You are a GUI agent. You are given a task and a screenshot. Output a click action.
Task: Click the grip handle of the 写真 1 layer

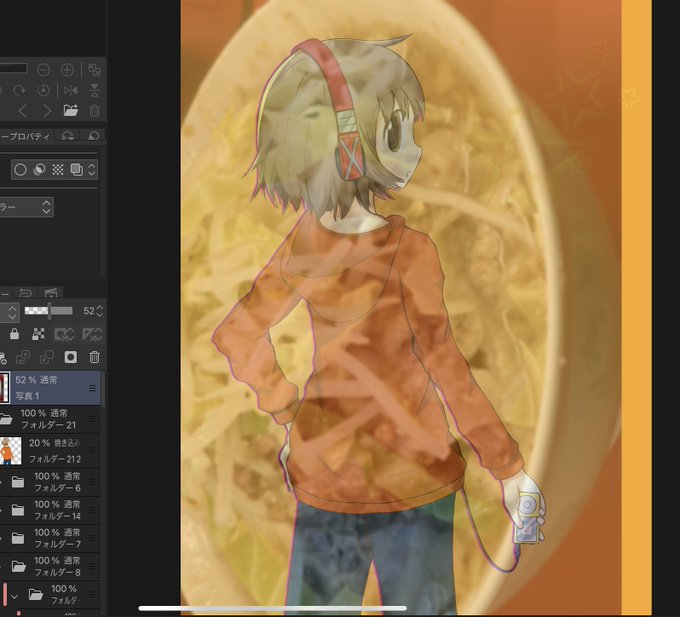[92, 388]
